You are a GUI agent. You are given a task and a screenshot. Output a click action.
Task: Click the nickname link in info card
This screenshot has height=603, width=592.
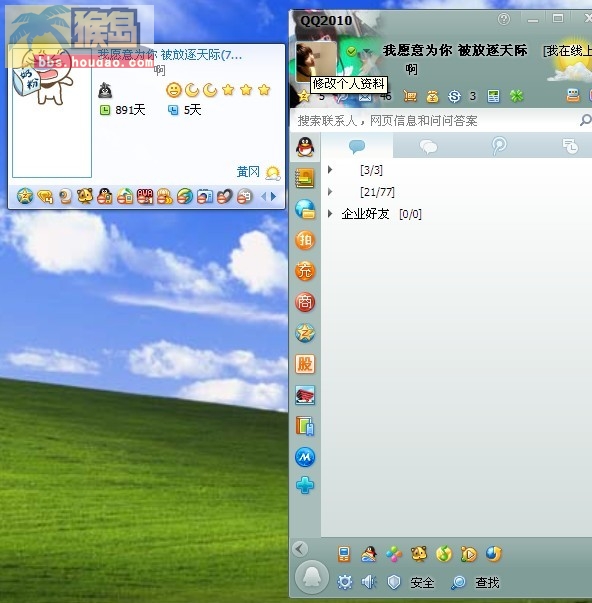170,55
